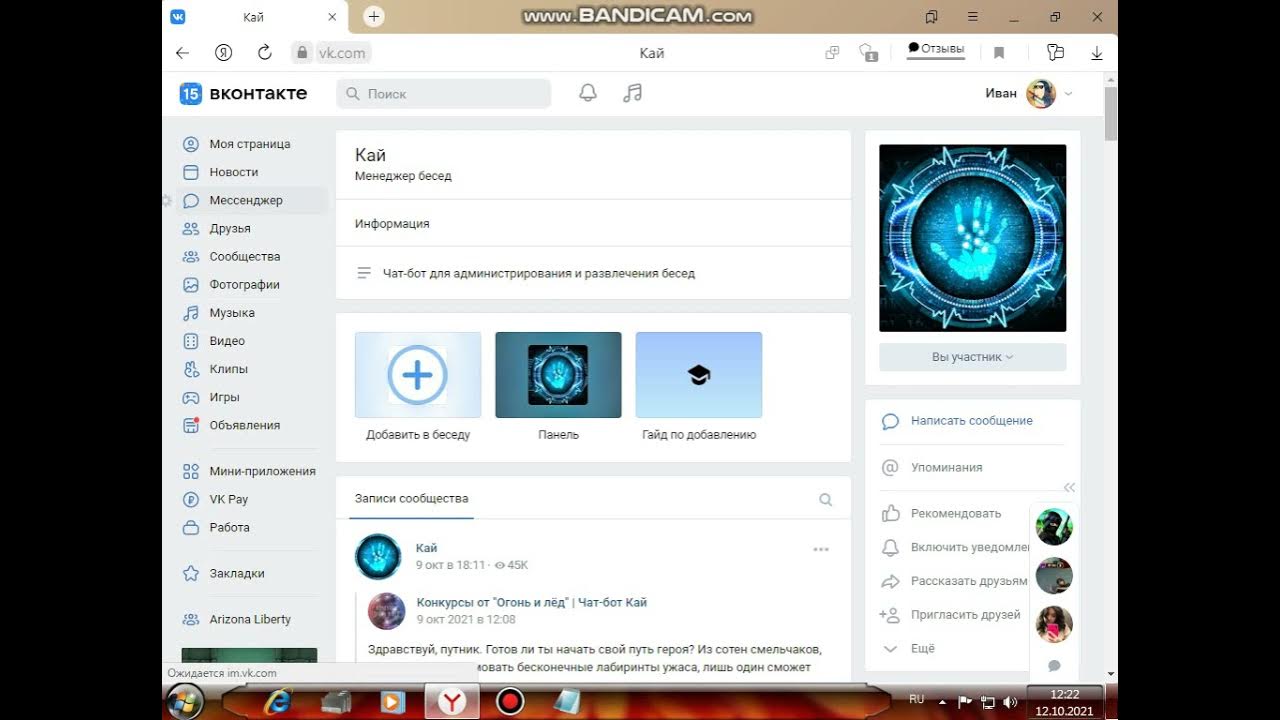This screenshot has height=720, width=1280.
Task: Open volume control in system tray
Action: 1010,702
